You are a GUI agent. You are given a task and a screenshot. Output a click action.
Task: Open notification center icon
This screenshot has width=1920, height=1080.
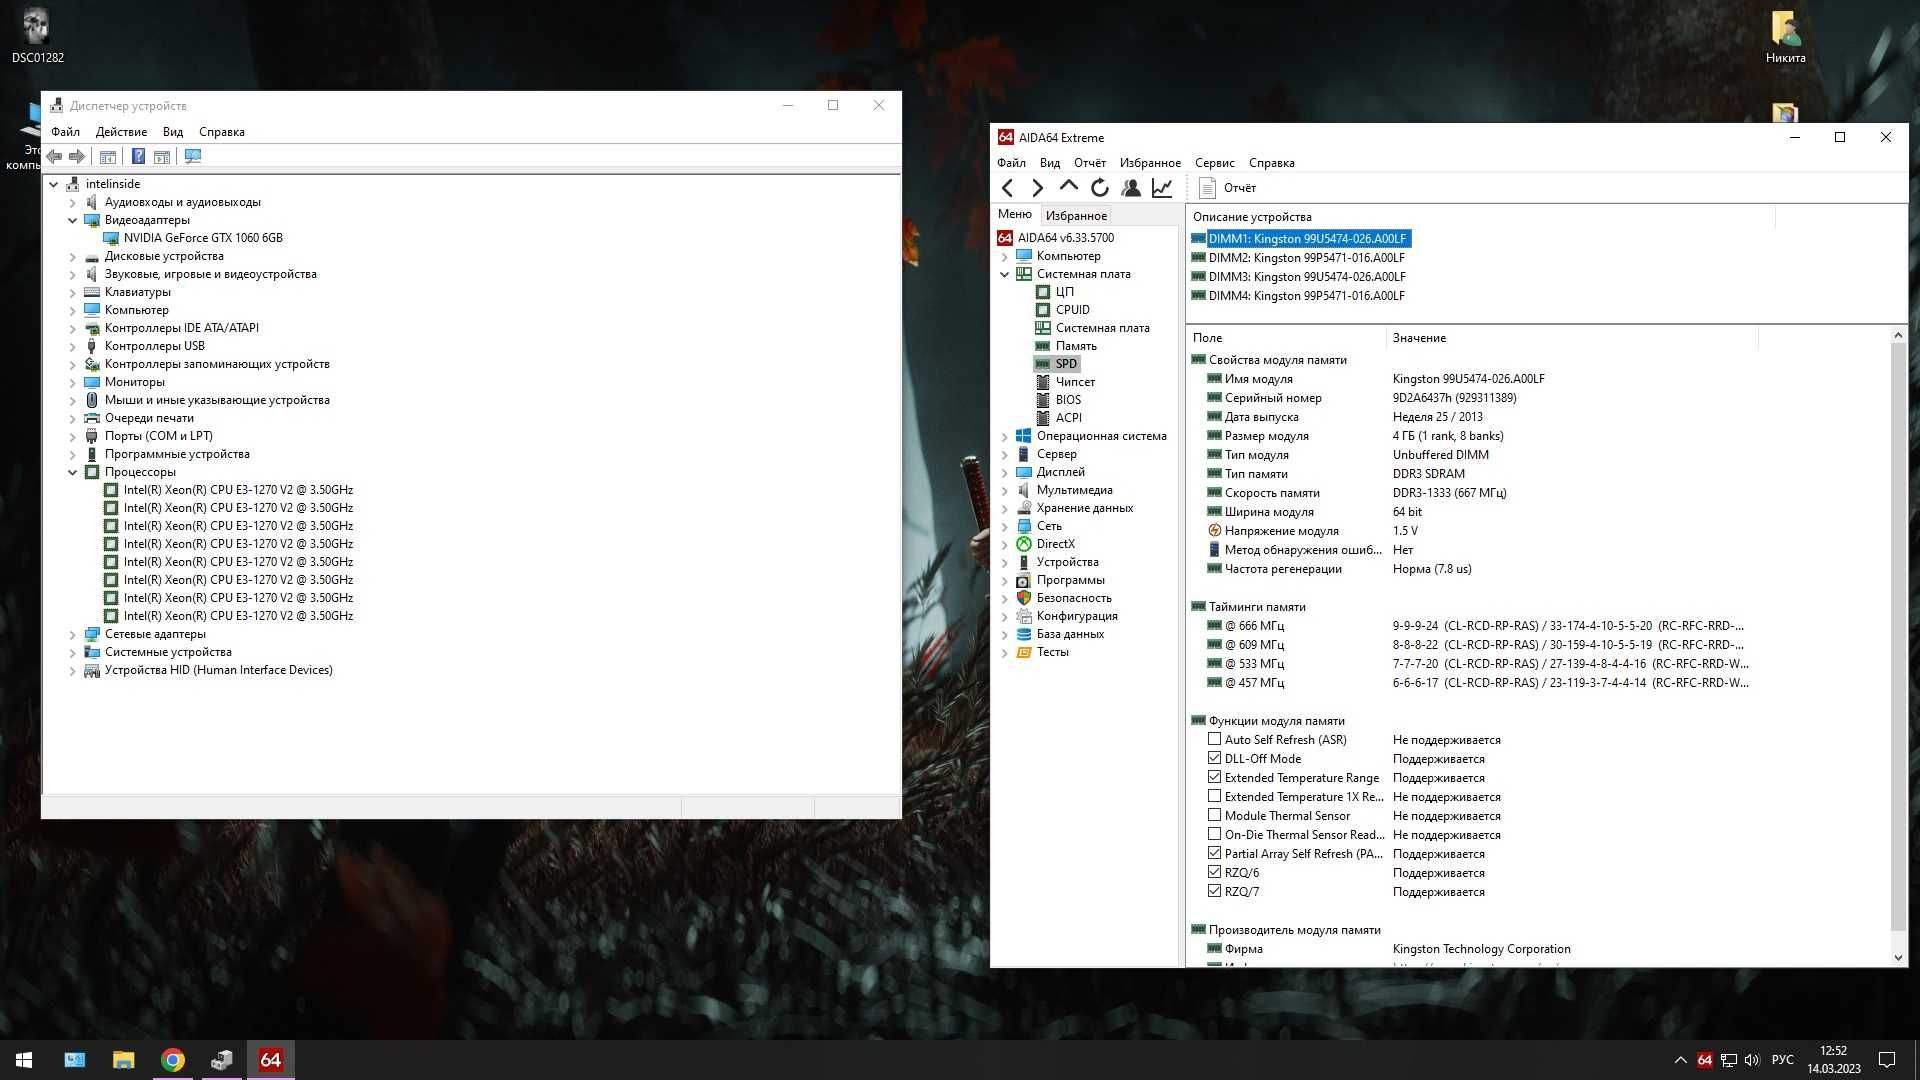click(1887, 1060)
